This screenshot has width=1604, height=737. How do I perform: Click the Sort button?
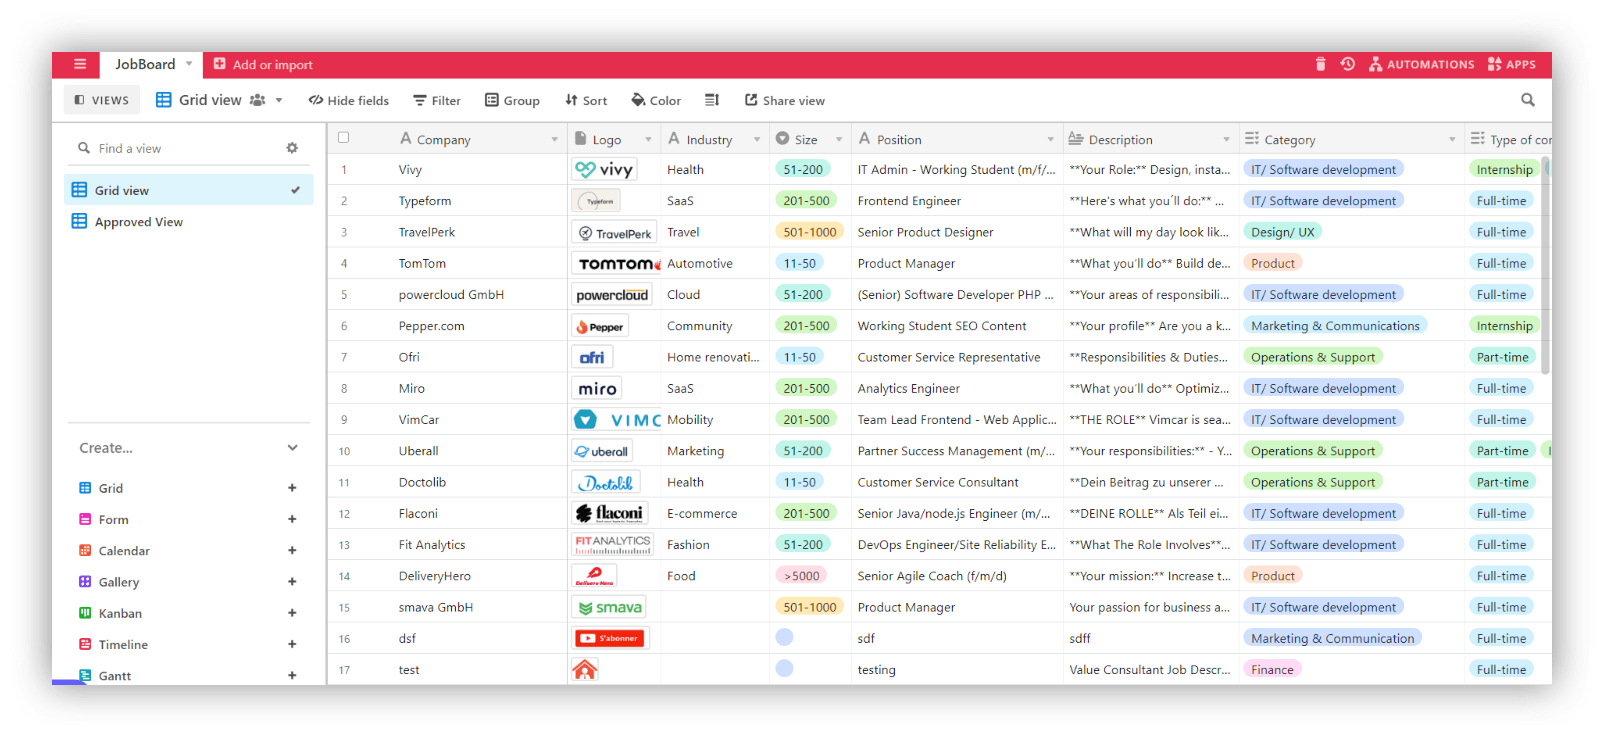click(586, 100)
